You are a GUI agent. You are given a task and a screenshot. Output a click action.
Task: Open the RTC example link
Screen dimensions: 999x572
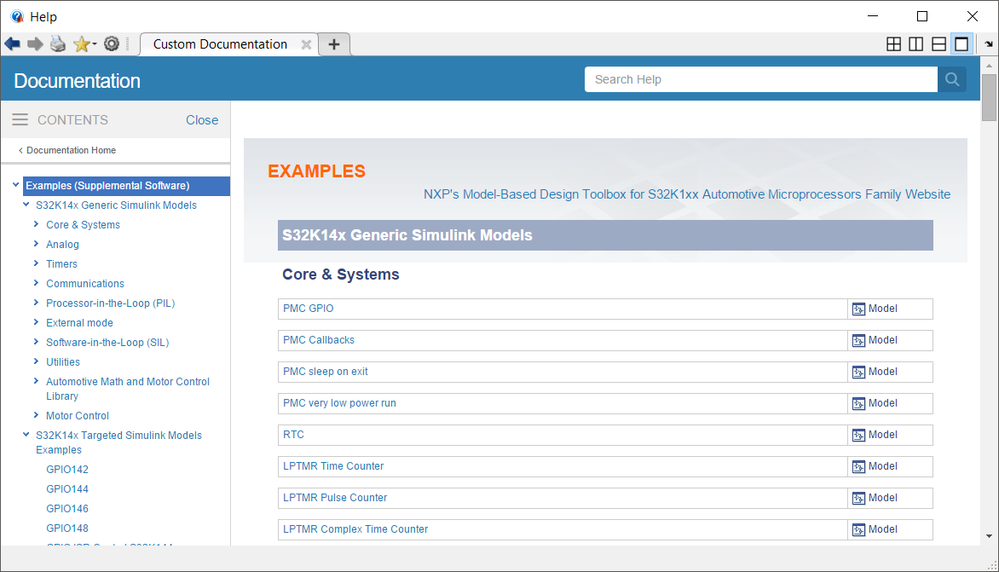pos(294,434)
